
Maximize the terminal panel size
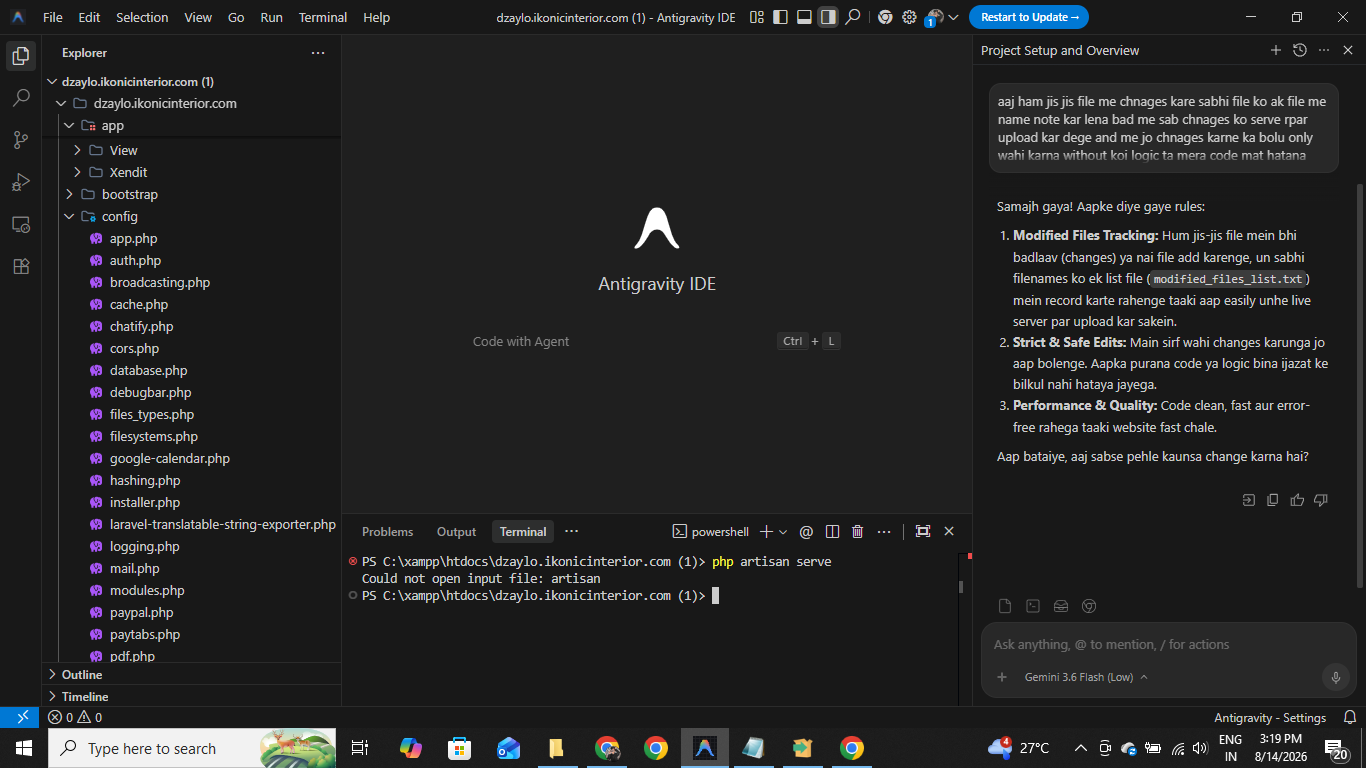pos(923,532)
